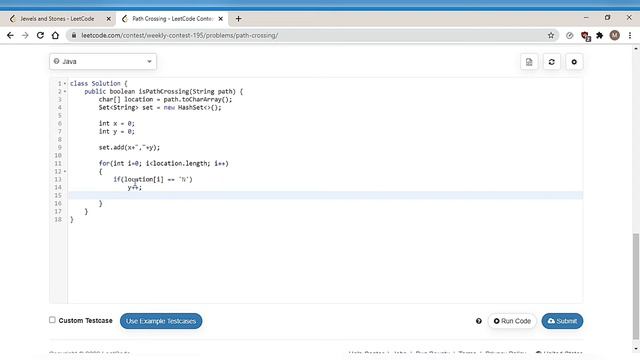This screenshot has width=640, height=360.
Task: Enable the Custom Testcase checkbox
Action: 52,320
